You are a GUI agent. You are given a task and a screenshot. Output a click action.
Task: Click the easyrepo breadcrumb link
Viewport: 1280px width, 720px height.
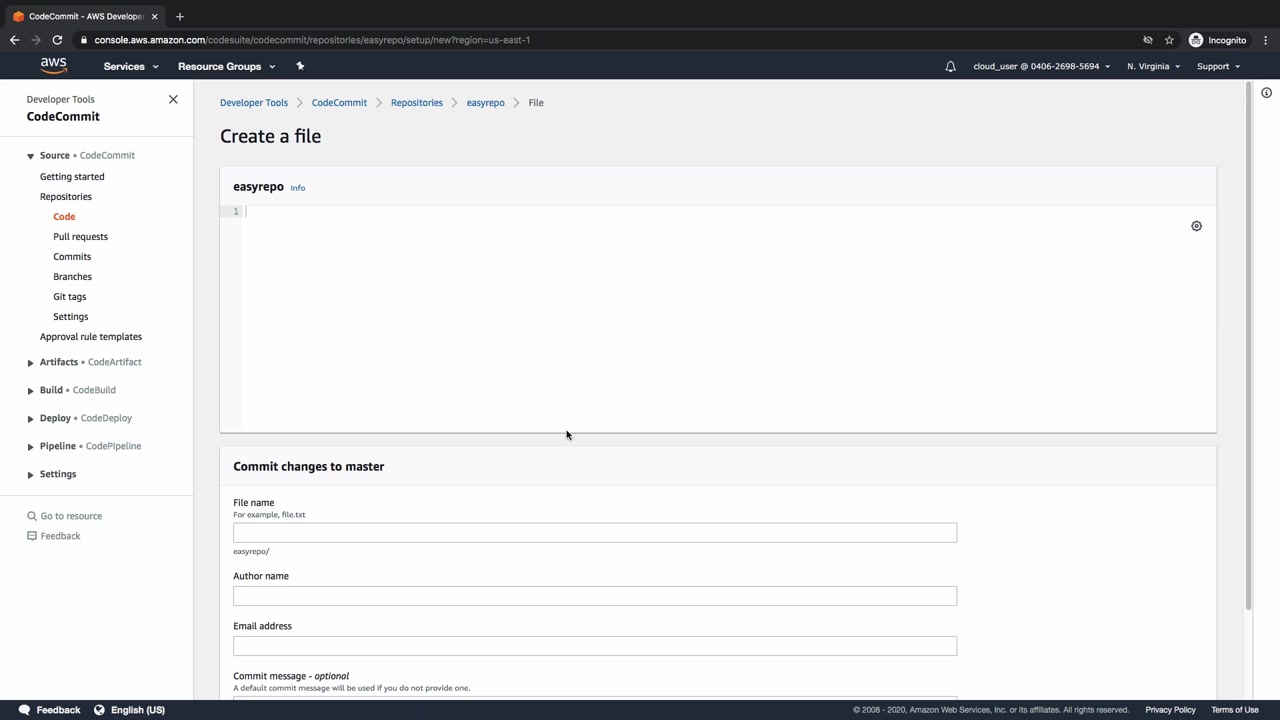click(x=485, y=102)
